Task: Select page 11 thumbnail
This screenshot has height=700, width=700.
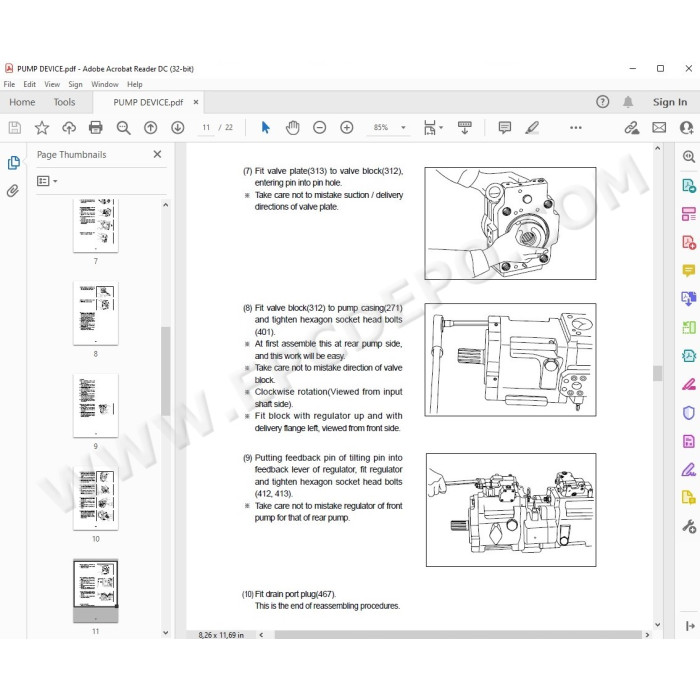Action: [96, 591]
